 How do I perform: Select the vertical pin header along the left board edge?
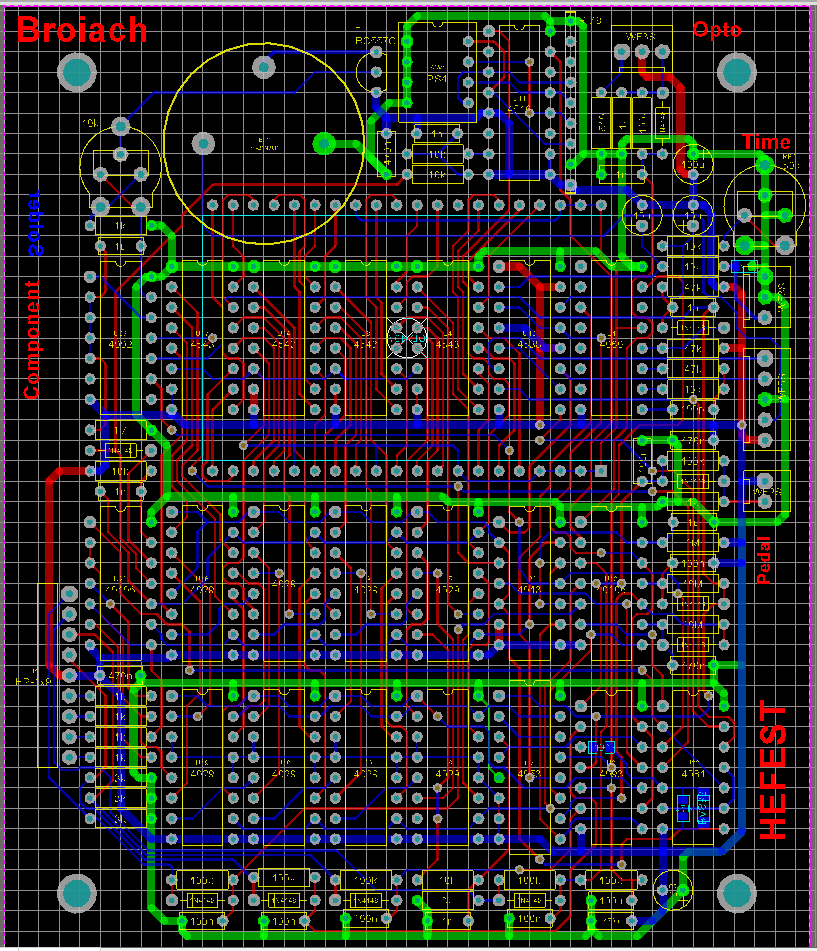point(59,676)
